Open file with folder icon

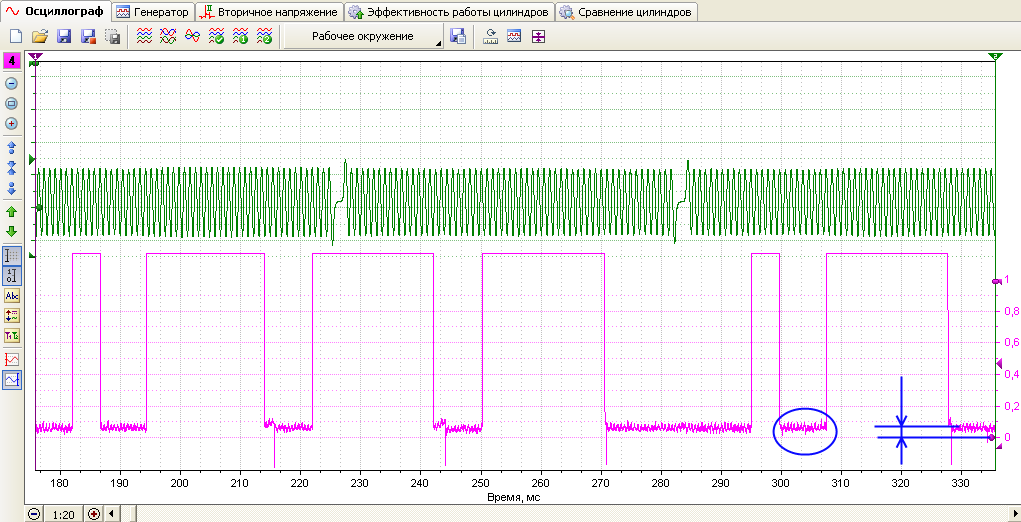[40, 36]
